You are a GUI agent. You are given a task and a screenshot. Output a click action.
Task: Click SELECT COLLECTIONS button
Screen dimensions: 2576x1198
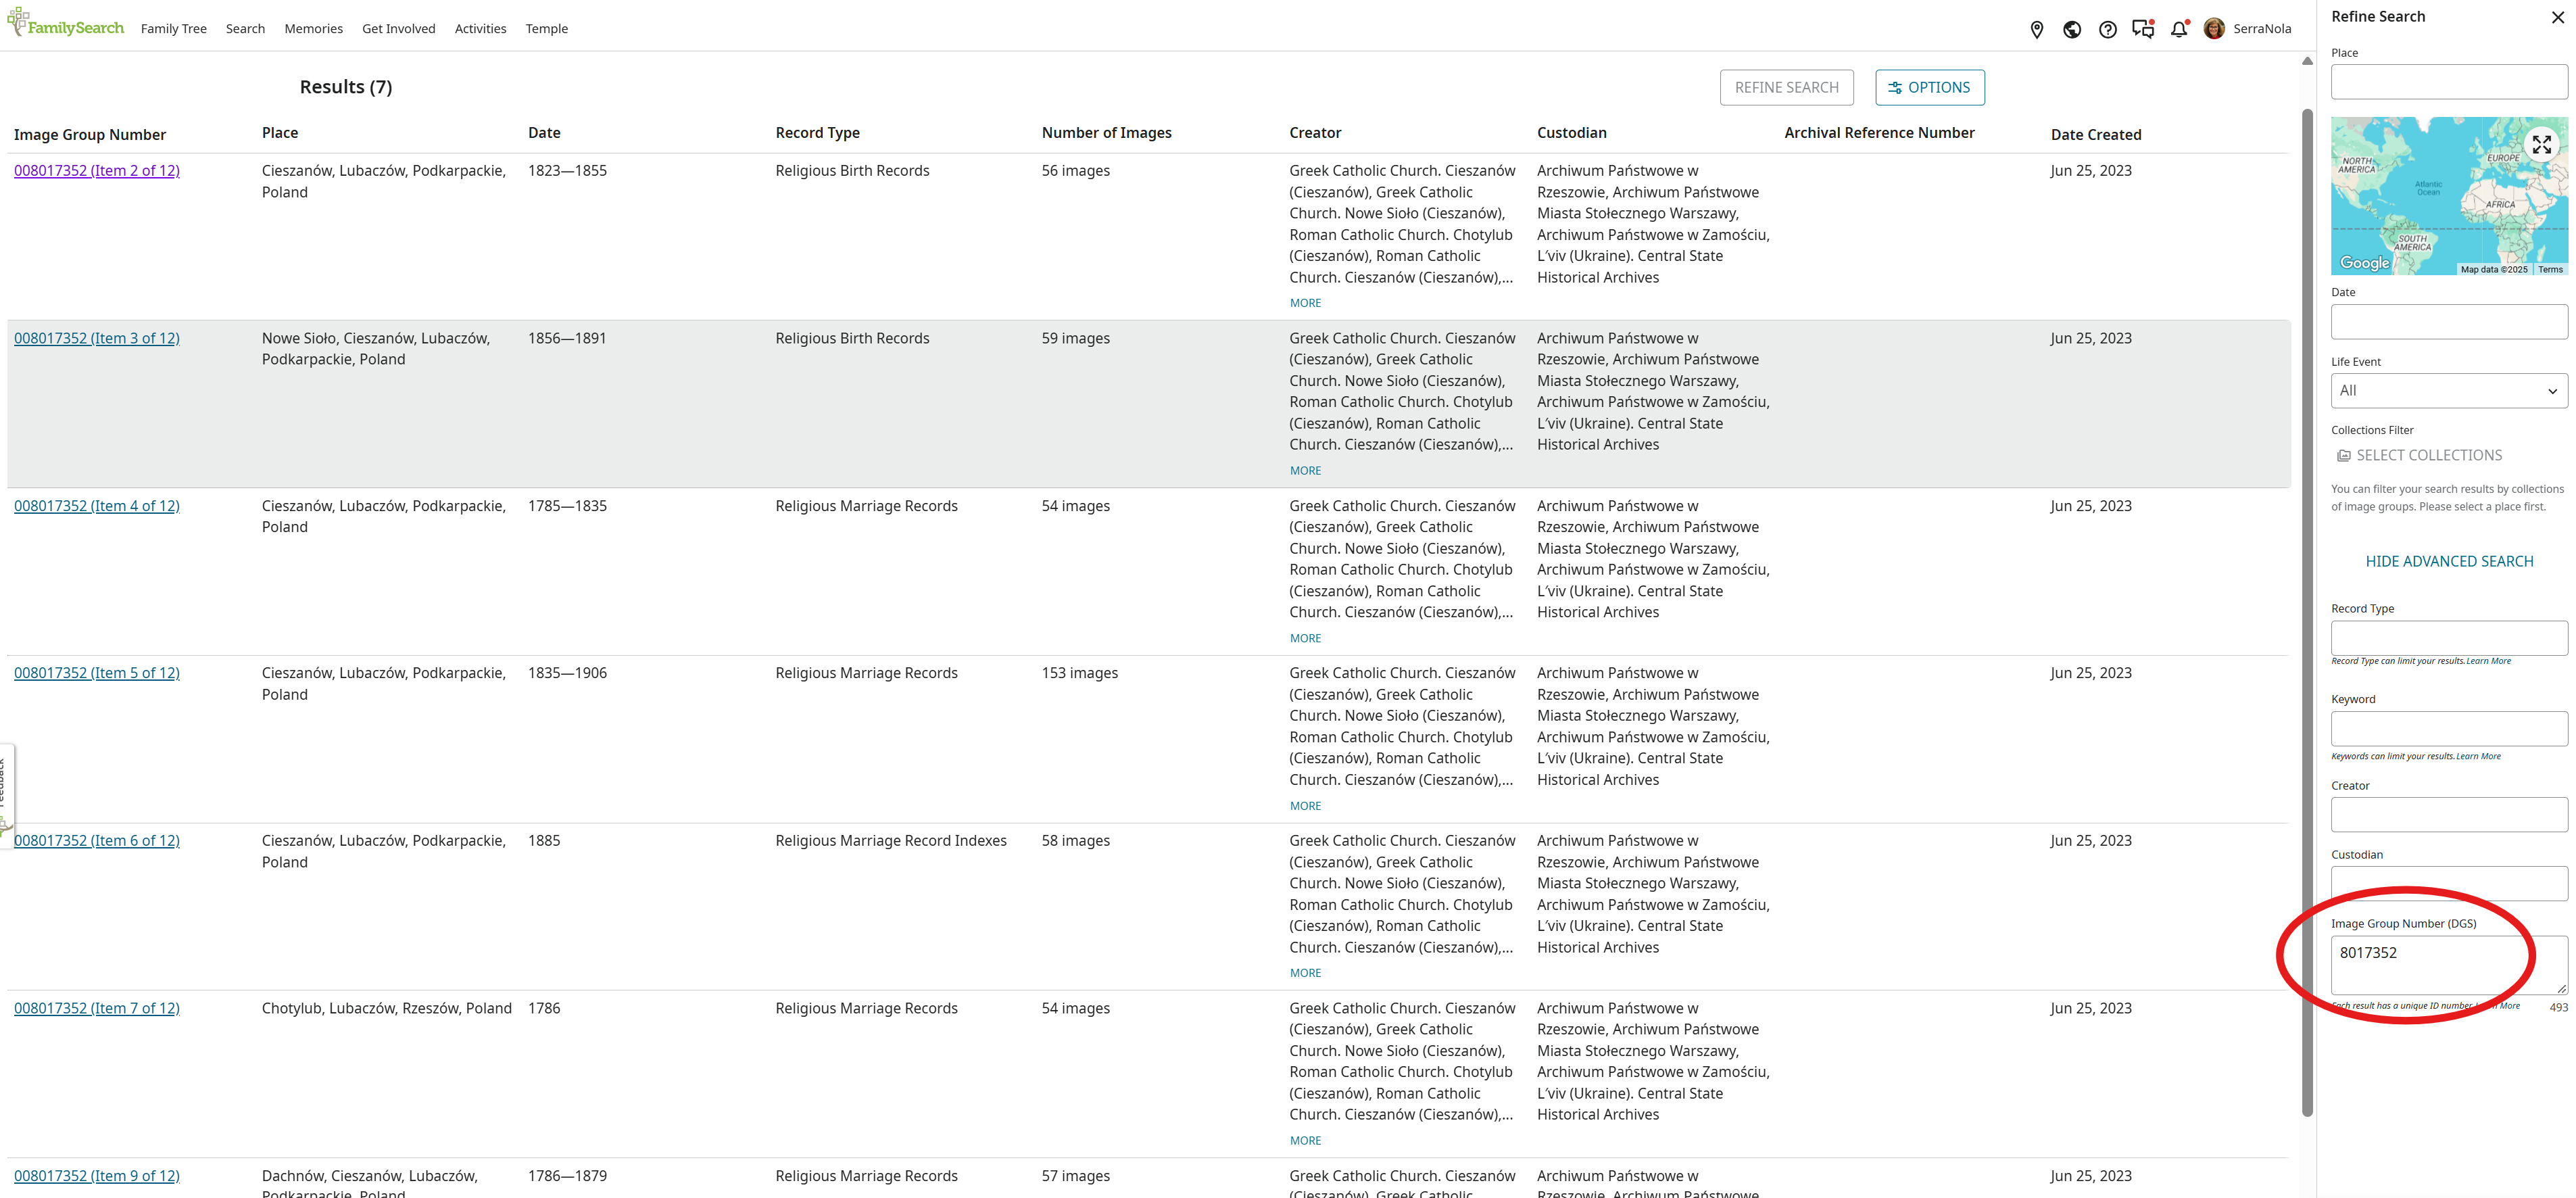coord(2419,456)
